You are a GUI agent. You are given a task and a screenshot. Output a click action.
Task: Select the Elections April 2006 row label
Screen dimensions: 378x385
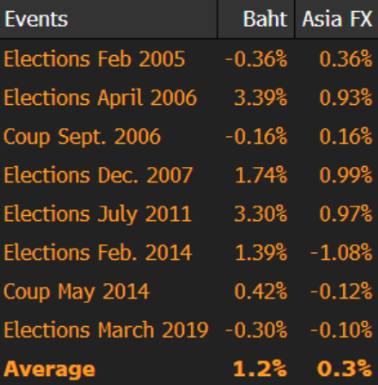(100, 98)
